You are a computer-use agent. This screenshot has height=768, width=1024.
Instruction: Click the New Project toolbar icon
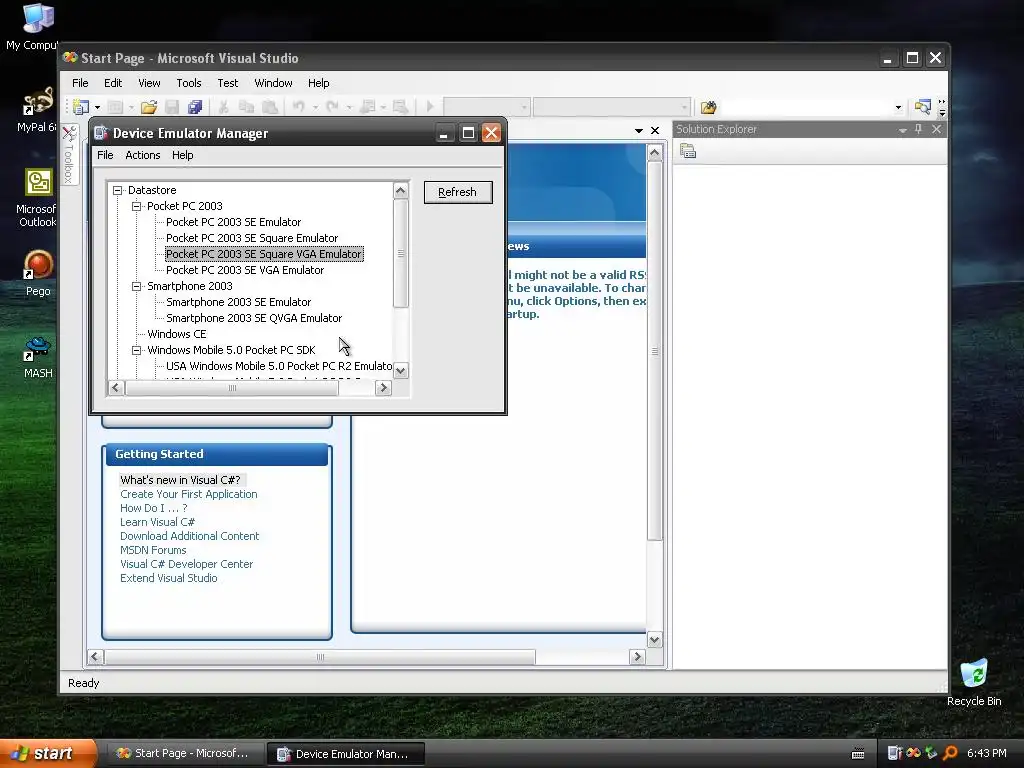[81, 106]
